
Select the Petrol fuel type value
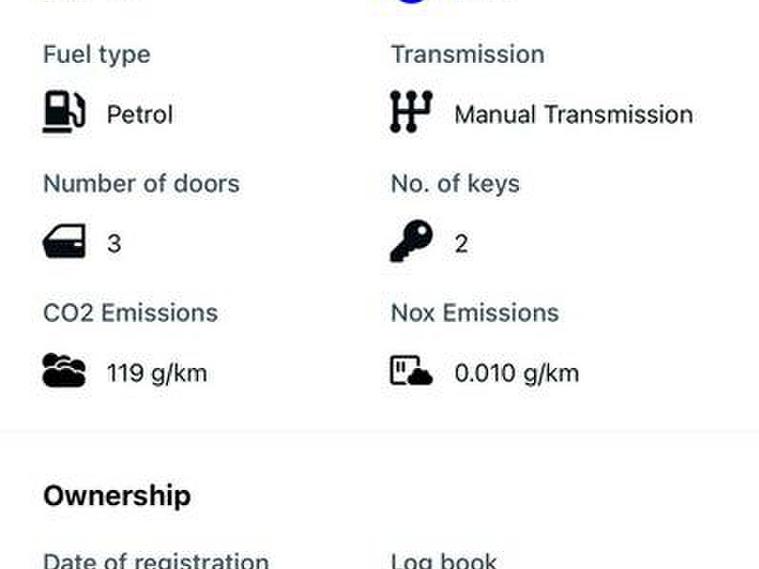(140, 114)
